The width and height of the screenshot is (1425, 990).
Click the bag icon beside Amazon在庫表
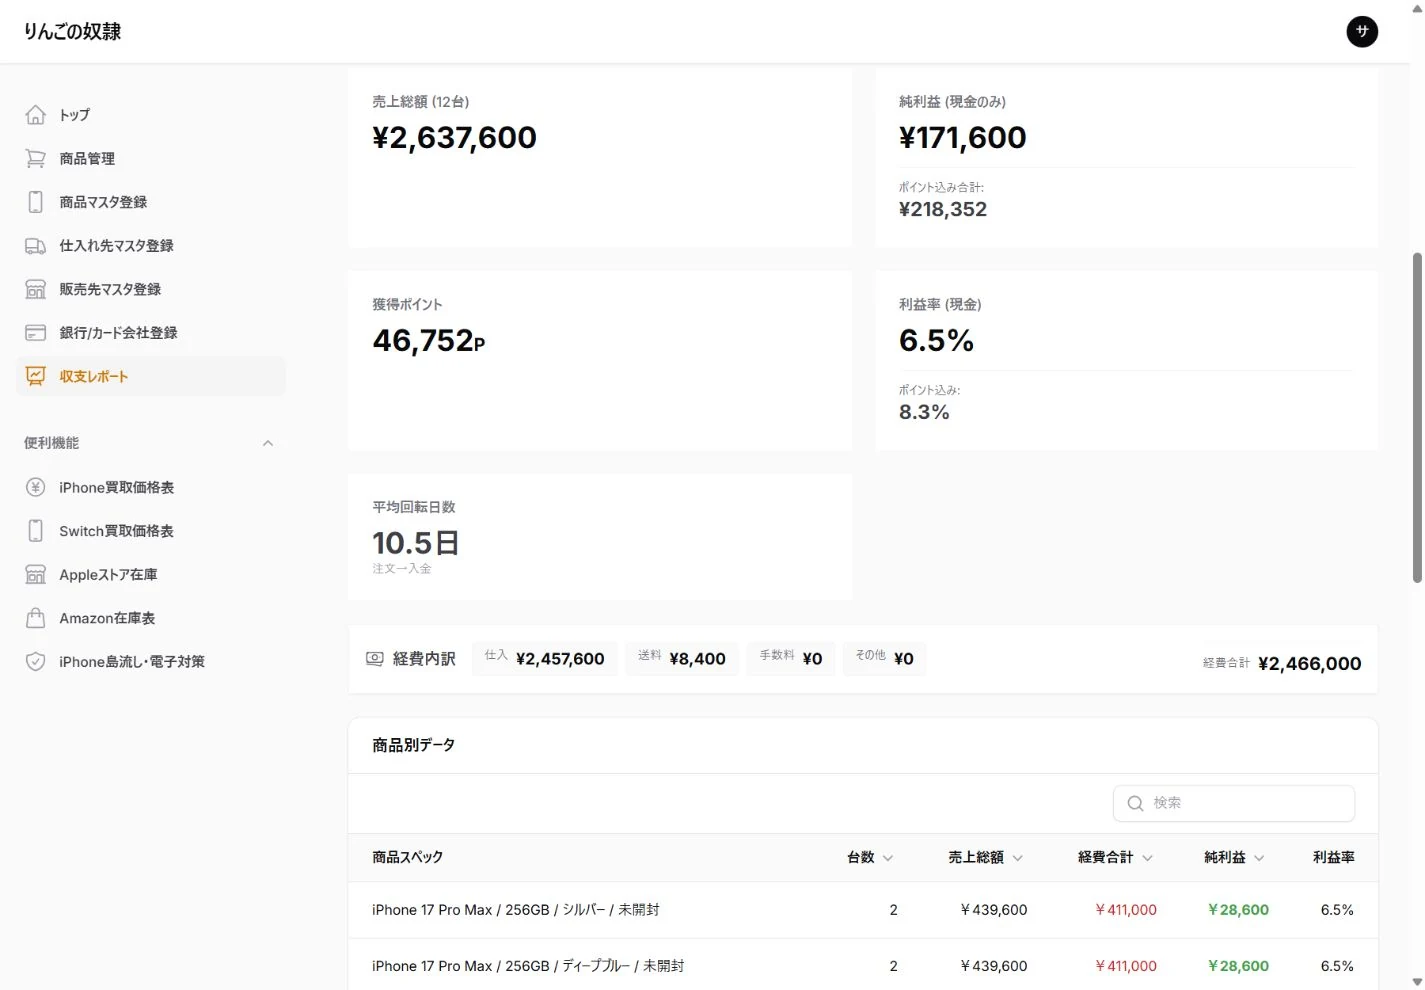[36, 618]
